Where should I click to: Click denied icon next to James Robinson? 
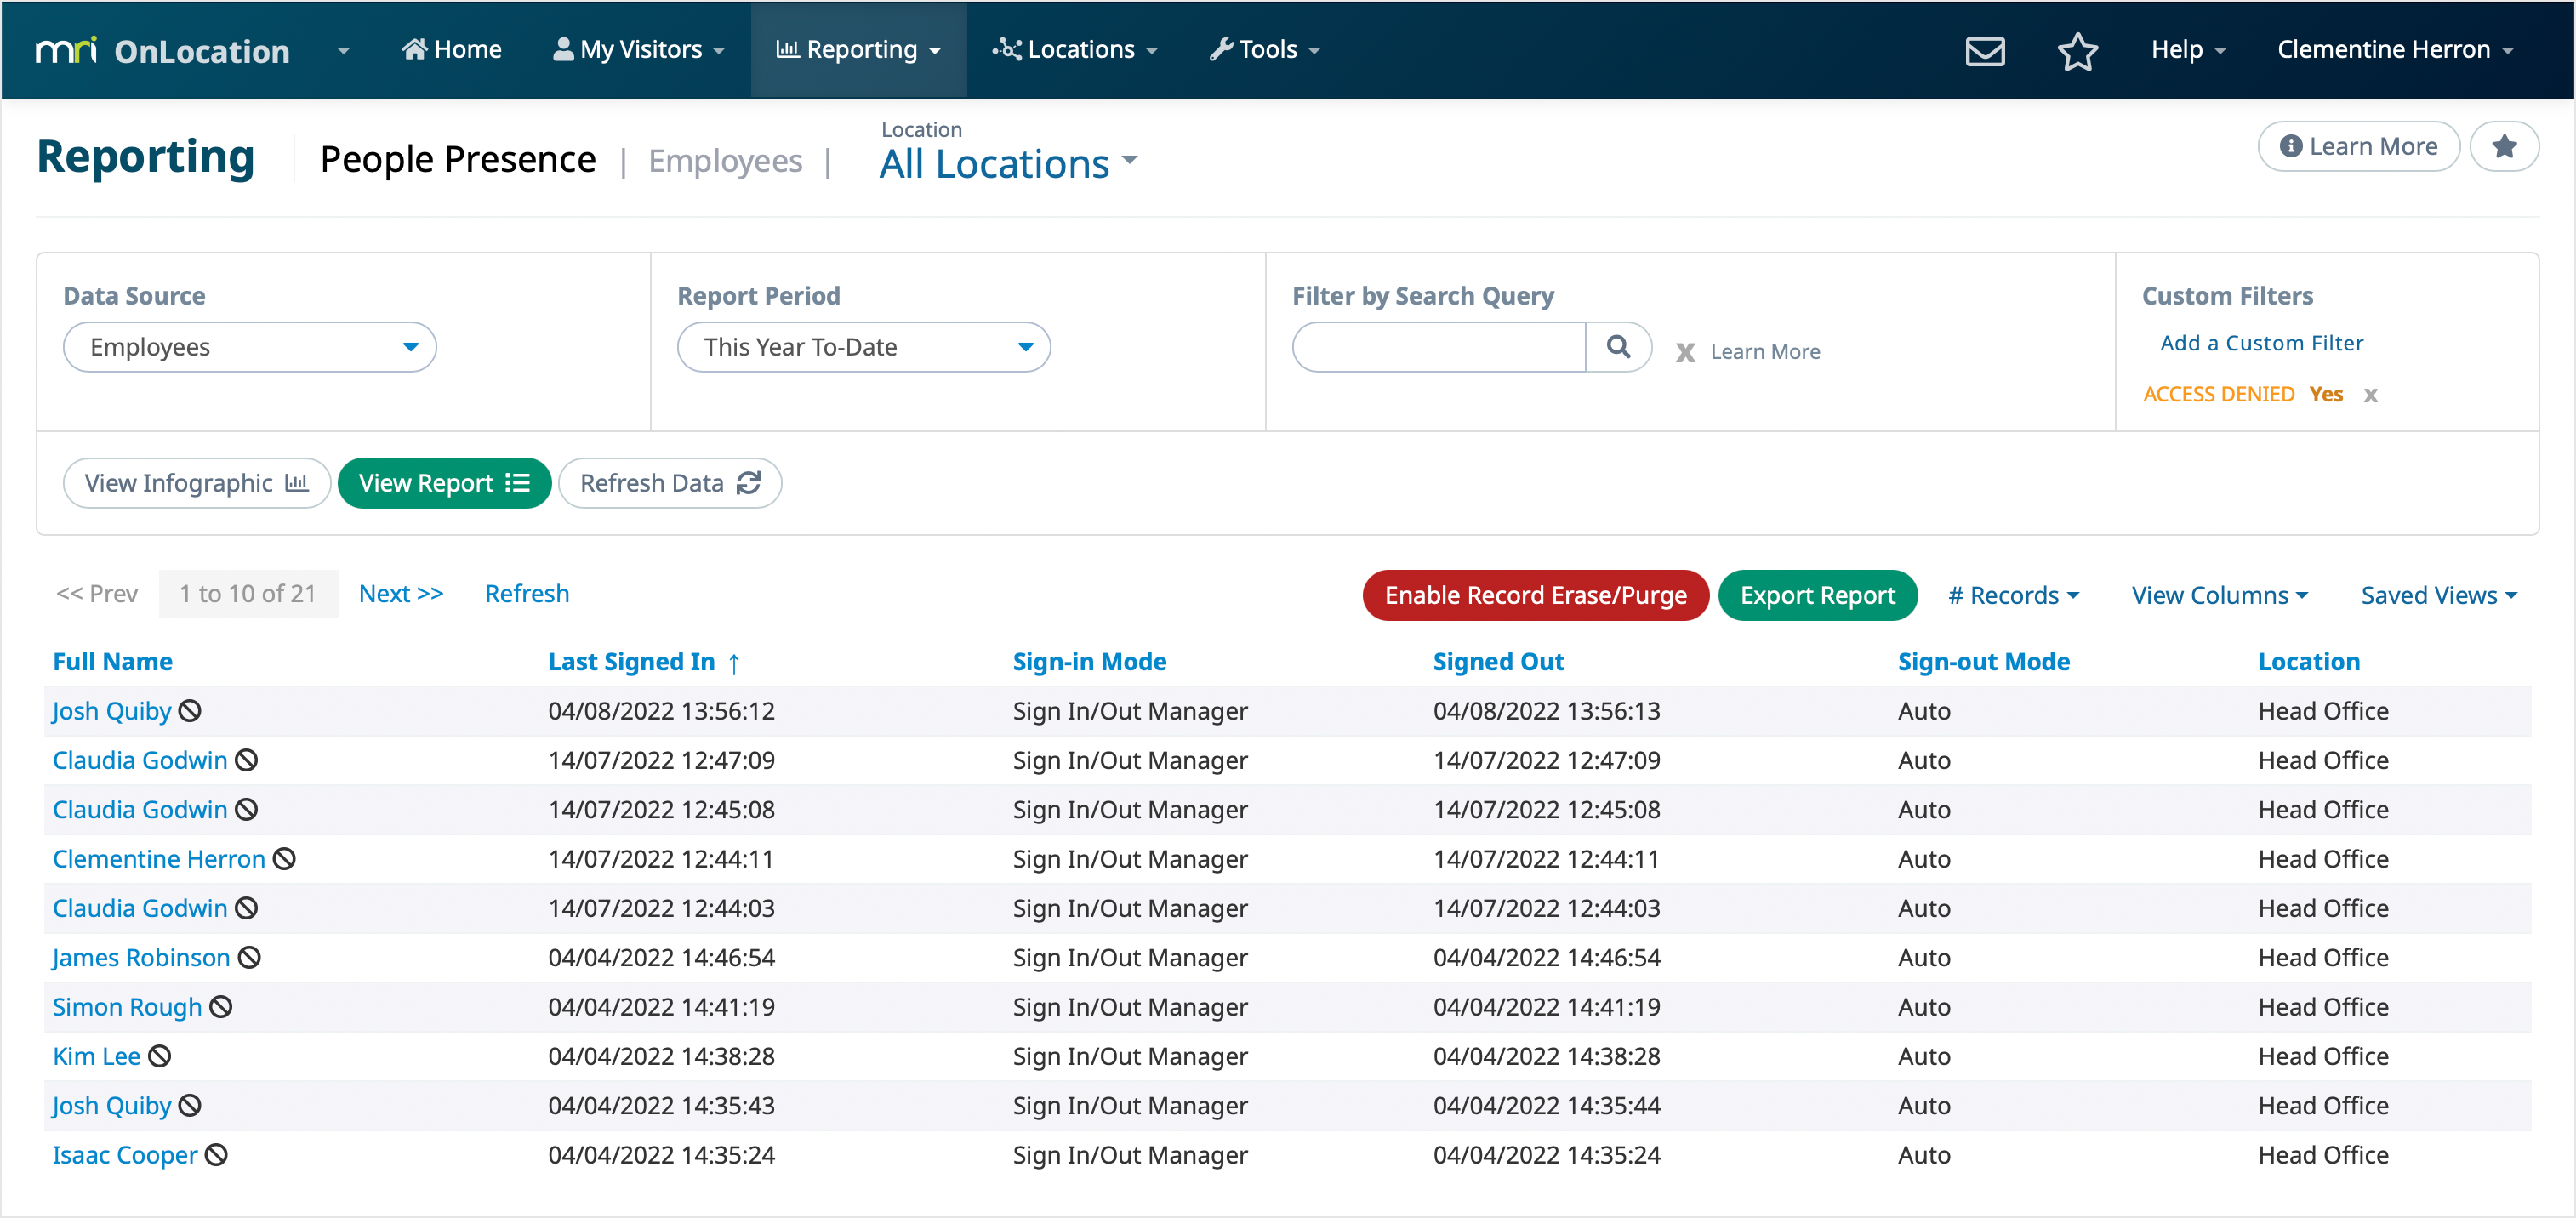tap(249, 958)
